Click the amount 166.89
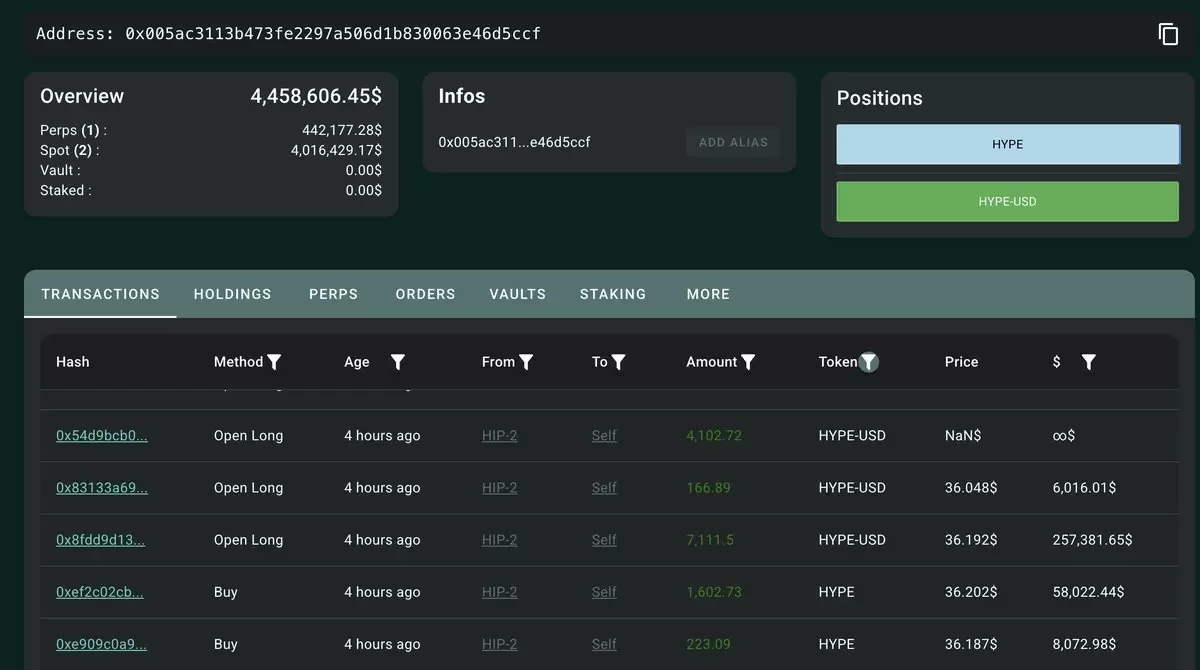1200x670 pixels. point(708,488)
